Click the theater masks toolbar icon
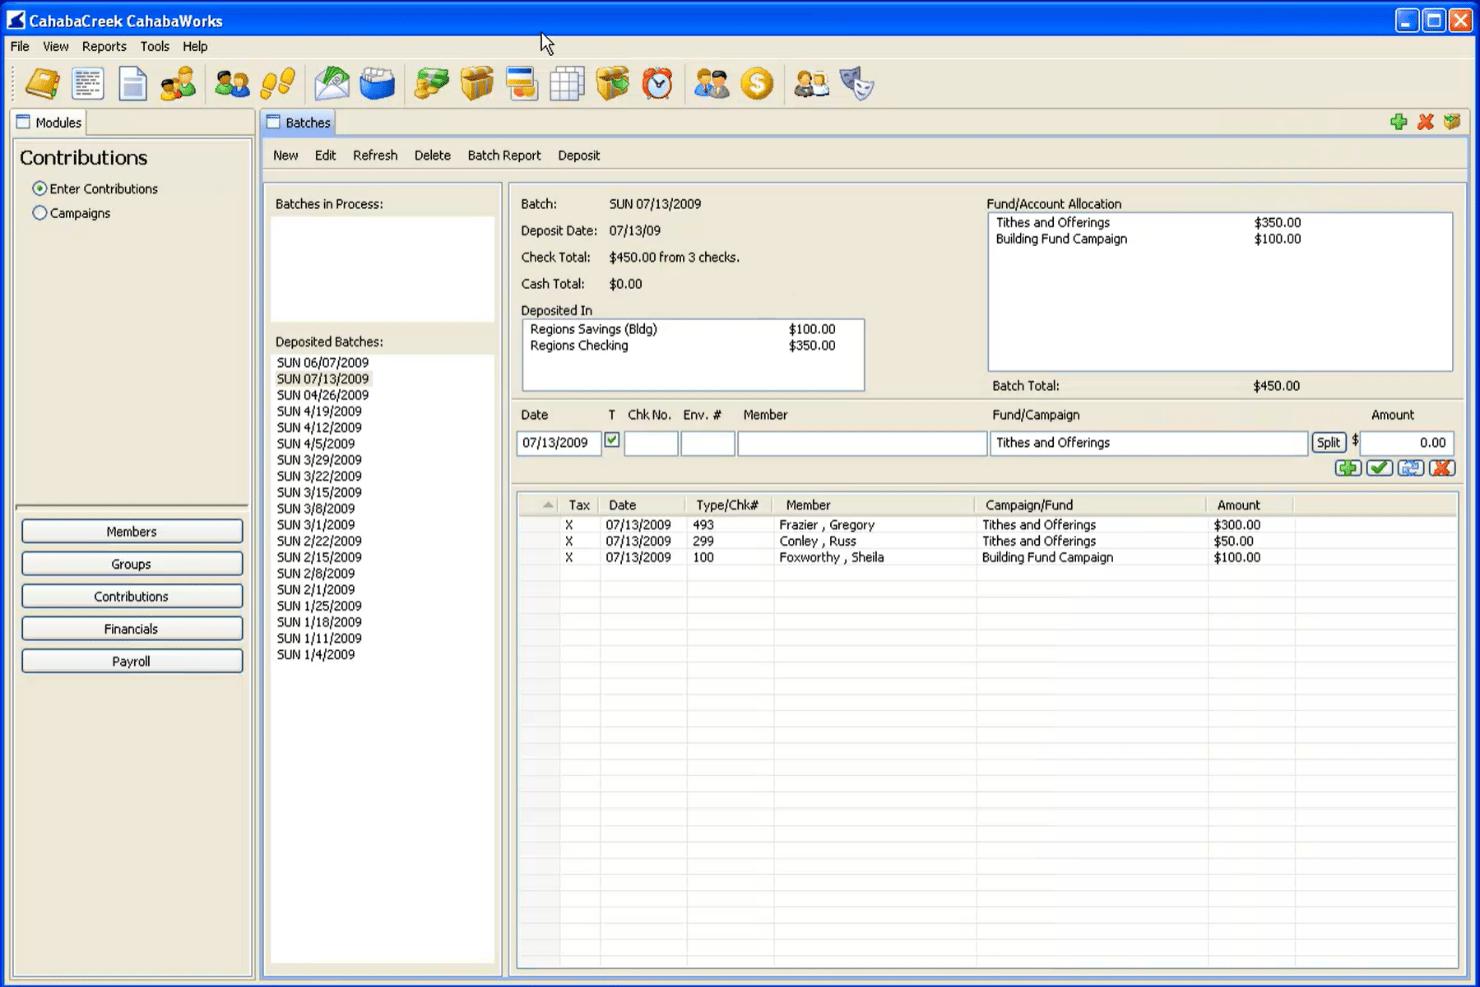Screen dimensions: 1480x987 (857, 84)
